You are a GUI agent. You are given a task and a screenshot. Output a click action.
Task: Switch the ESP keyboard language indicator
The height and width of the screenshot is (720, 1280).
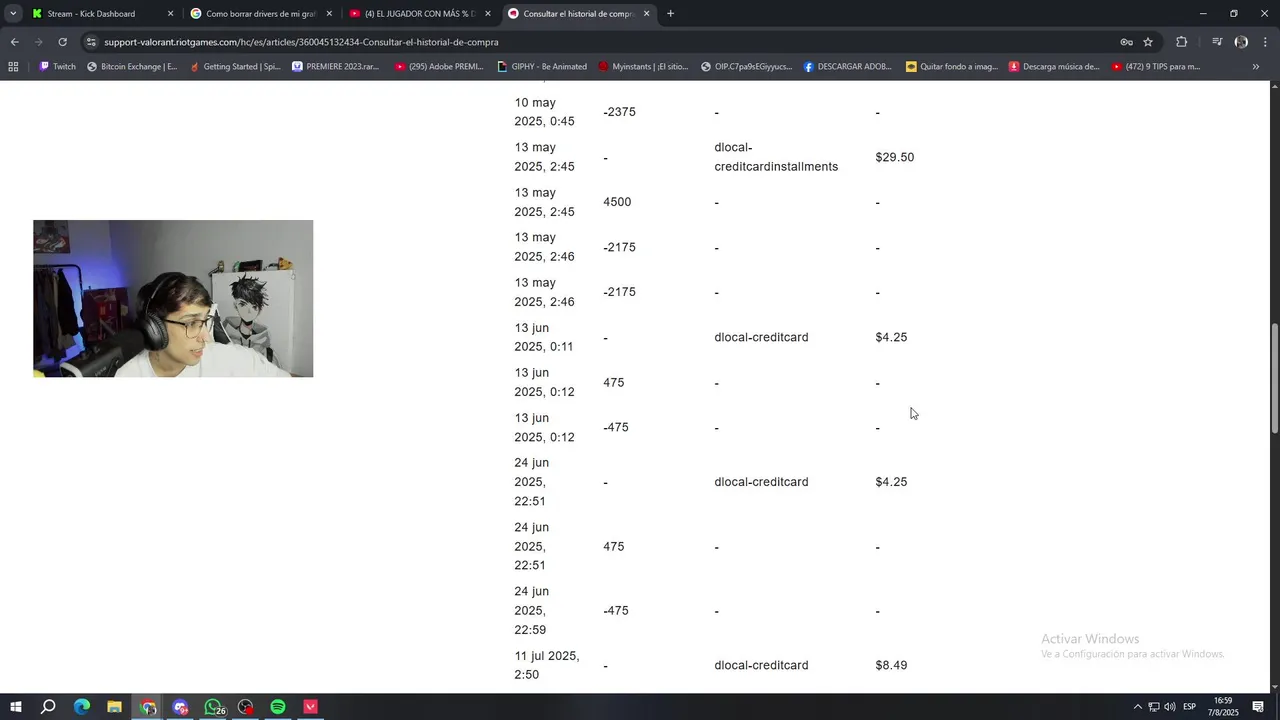(1190, 707)
